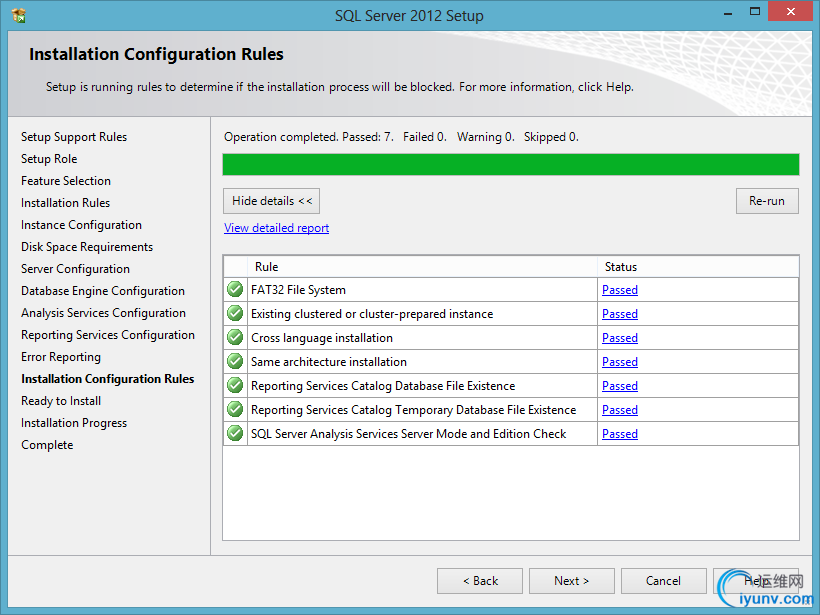This screenshot has width=820, height=615.
Task: Click the green progress bar
Action: pos(511,164)
